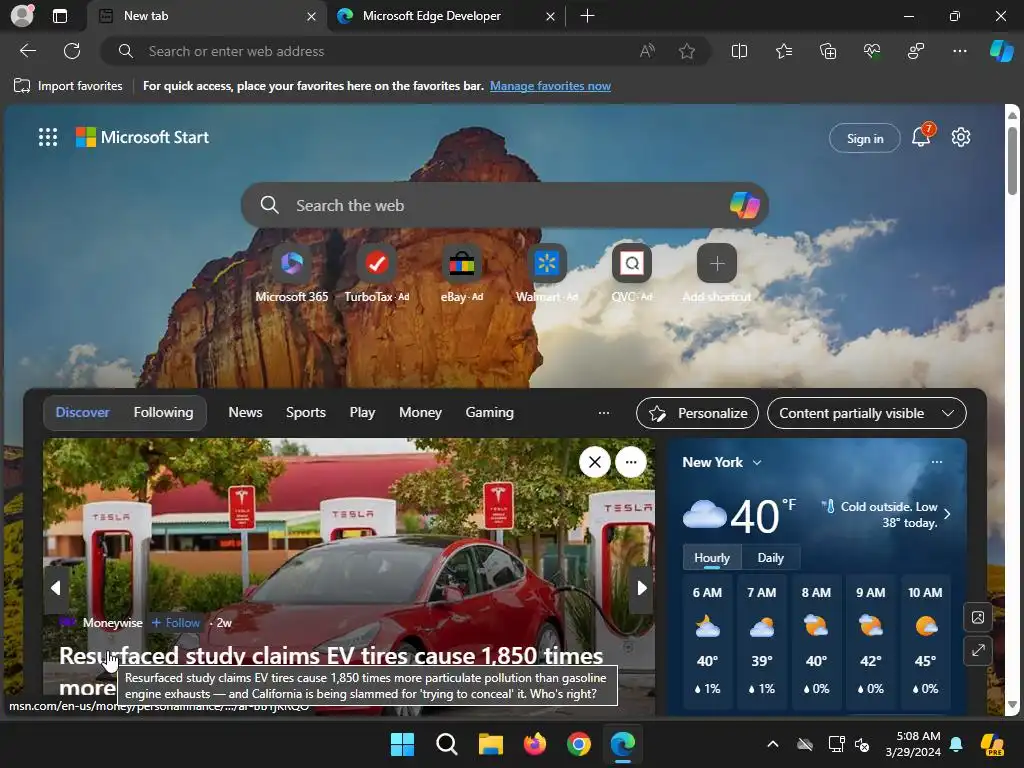Open the Money category tab
Image resolution: width=1024 pixels, height=768 pixels.
tap(421, 413)
